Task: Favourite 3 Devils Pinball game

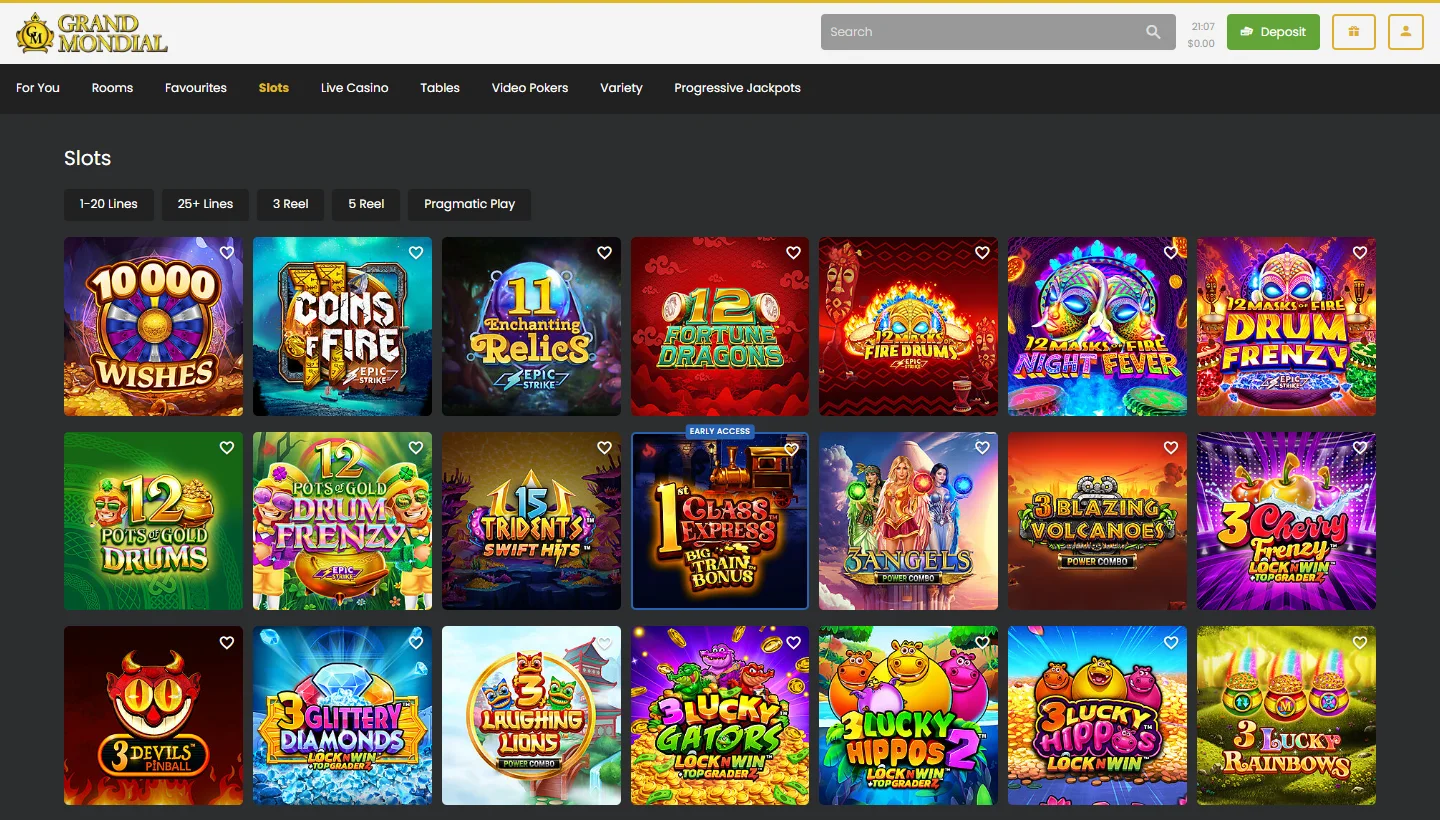Action: pyautogui.click(x=227, y=642)
